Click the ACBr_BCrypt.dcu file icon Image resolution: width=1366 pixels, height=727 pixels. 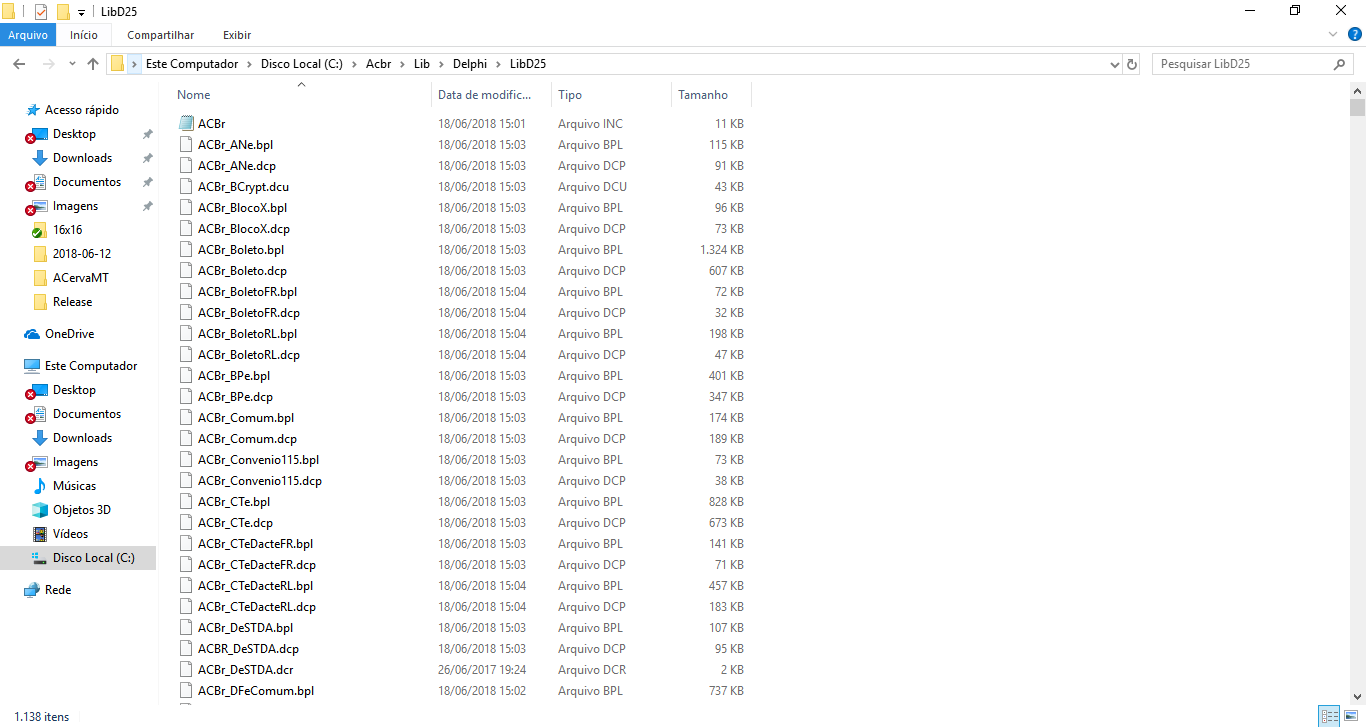(185, 187)
